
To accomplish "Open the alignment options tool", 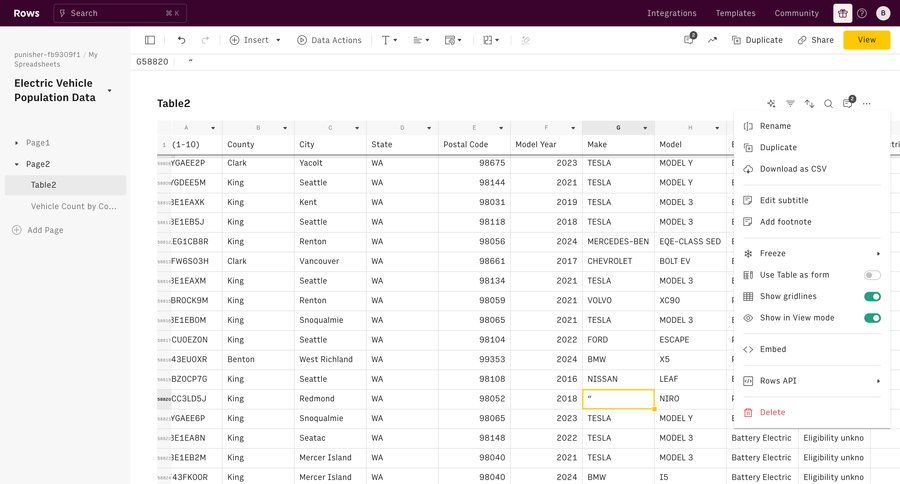I will coord(421,40).
